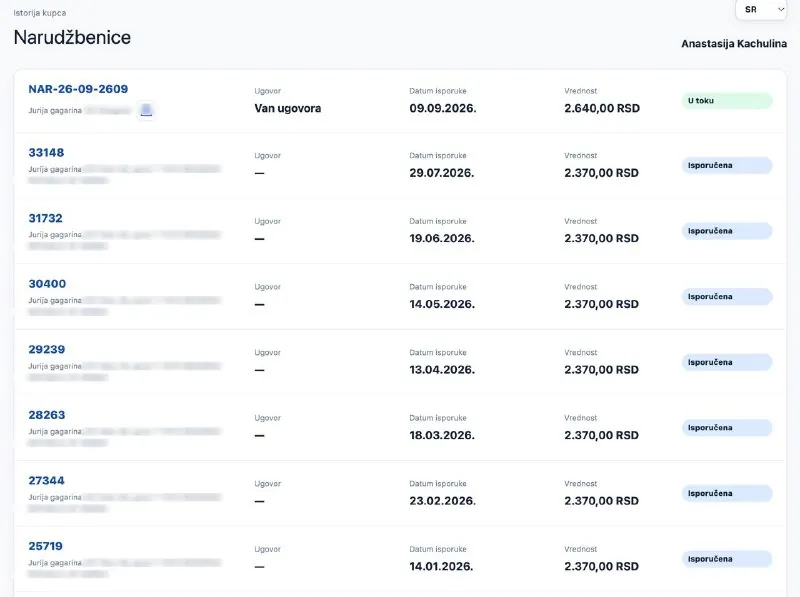Screen dimensions: 800x597
Task: Open order 29239
Action: (47, 350)
